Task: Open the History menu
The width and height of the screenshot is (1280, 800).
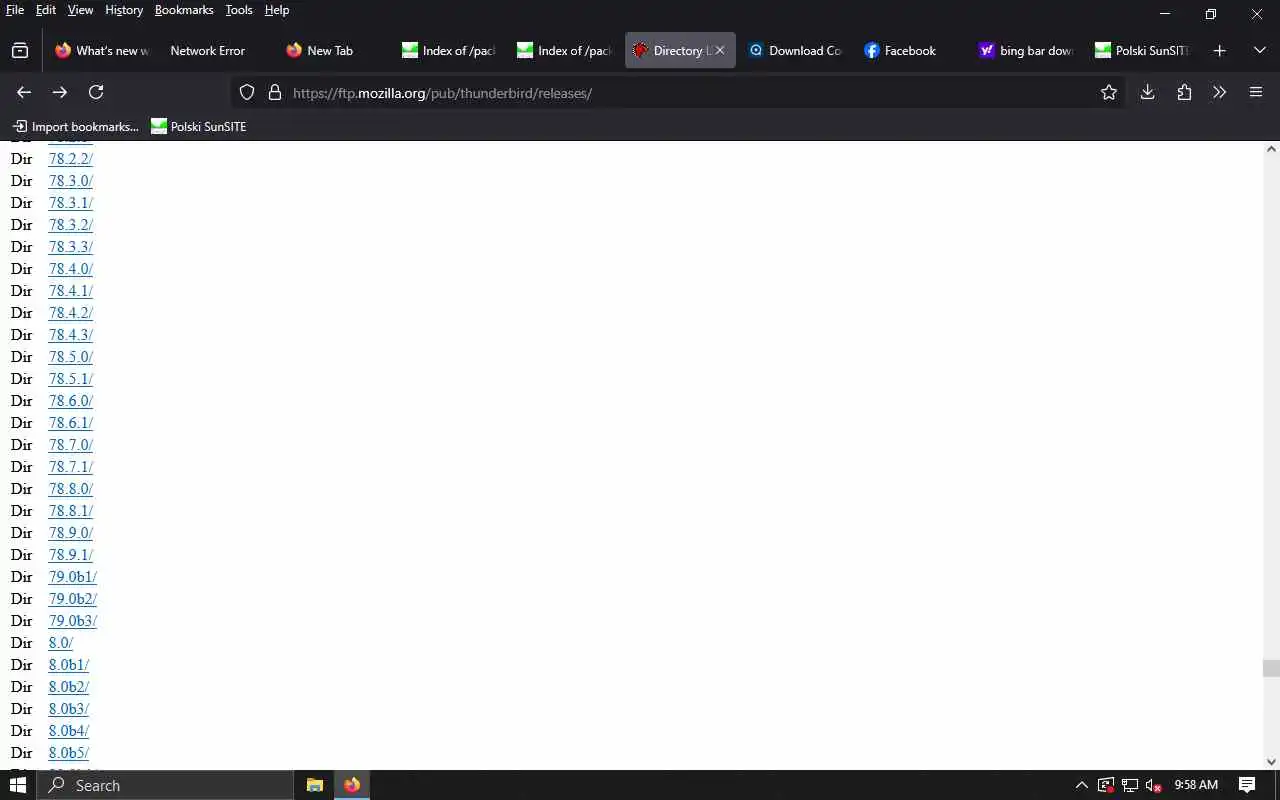Action: (124, 10)
